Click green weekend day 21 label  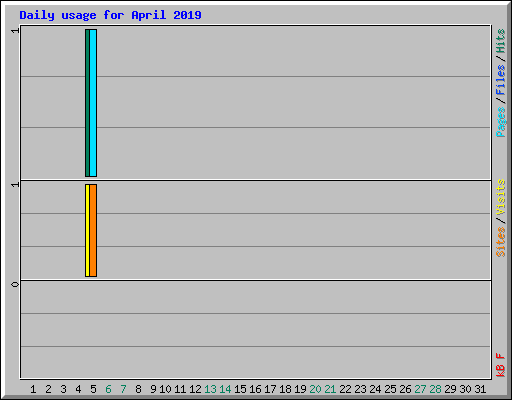(330, 389)
